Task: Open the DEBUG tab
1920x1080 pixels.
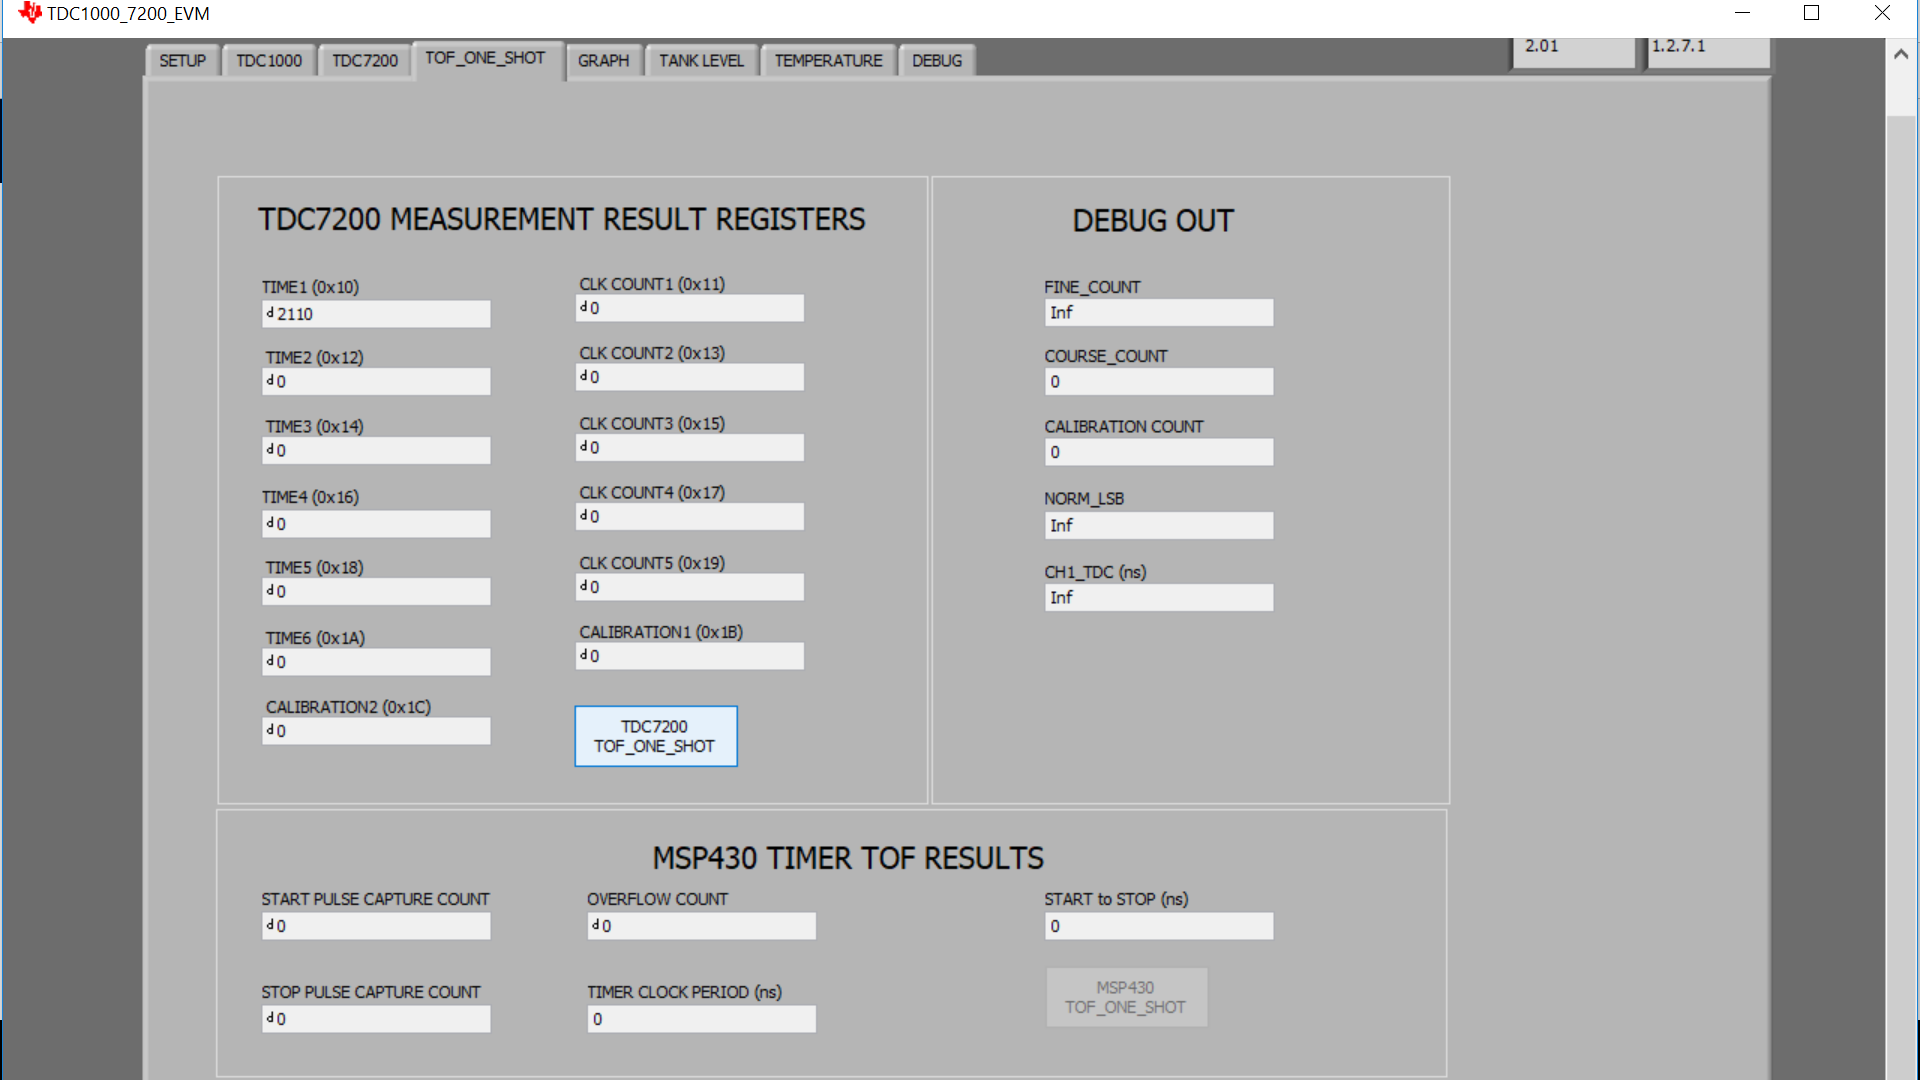Action: (936, 60)
